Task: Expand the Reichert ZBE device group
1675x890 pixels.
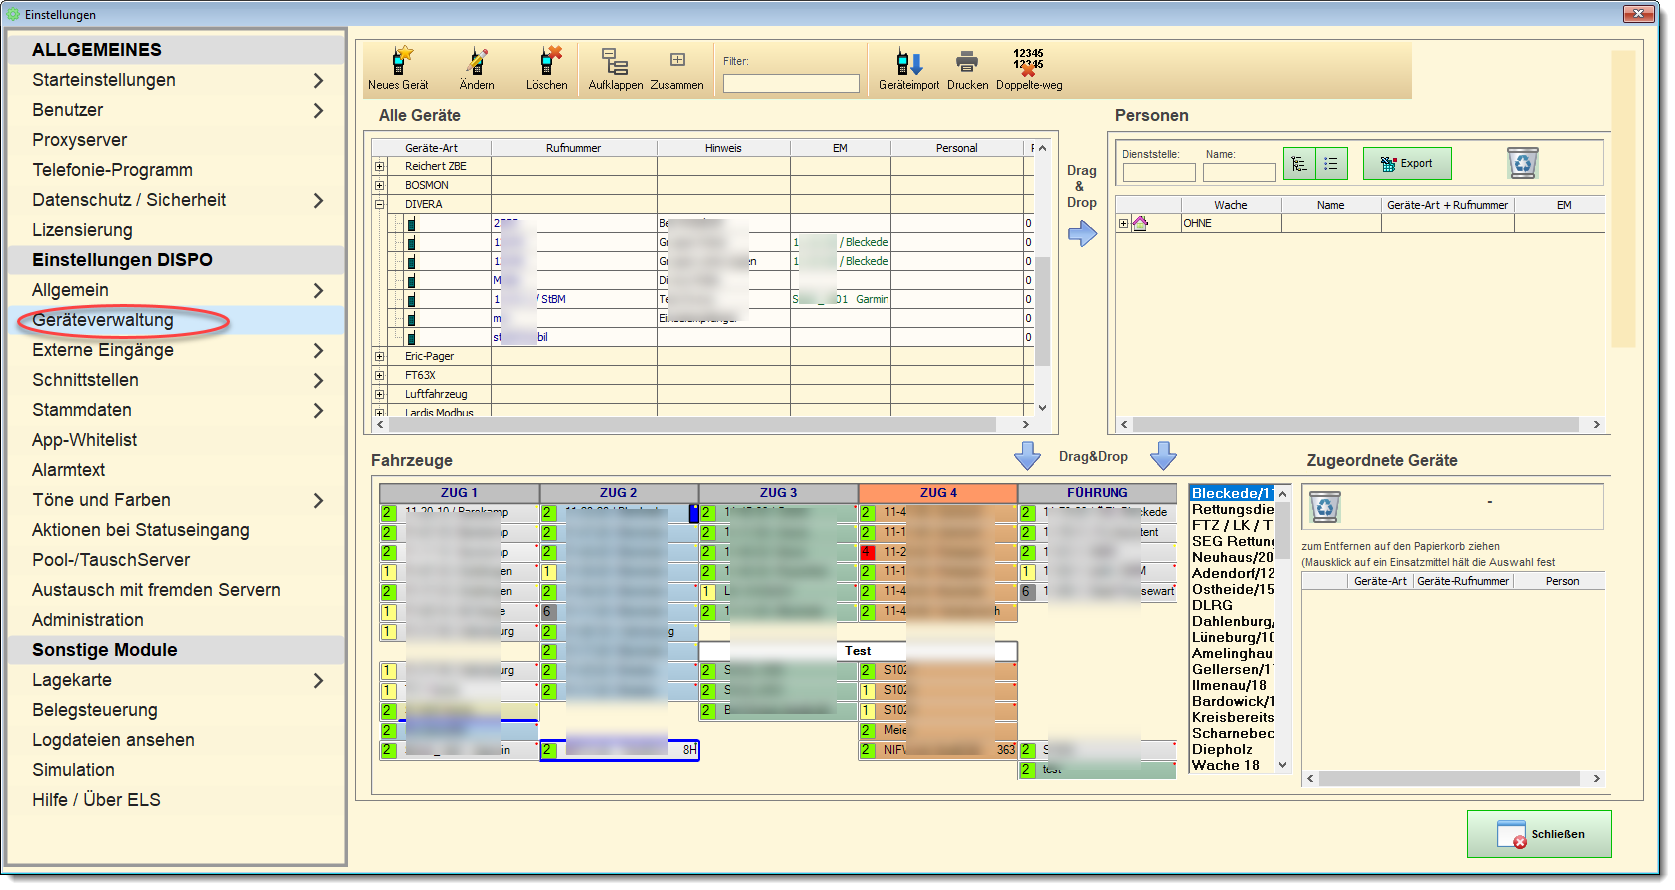Action: (x=380, y=167)
